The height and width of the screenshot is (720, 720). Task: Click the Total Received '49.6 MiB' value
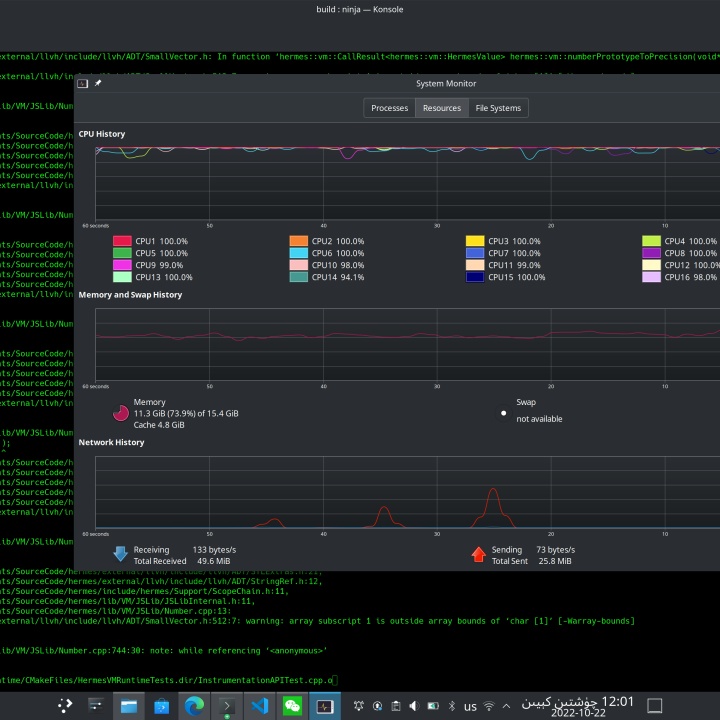[214, 561]
